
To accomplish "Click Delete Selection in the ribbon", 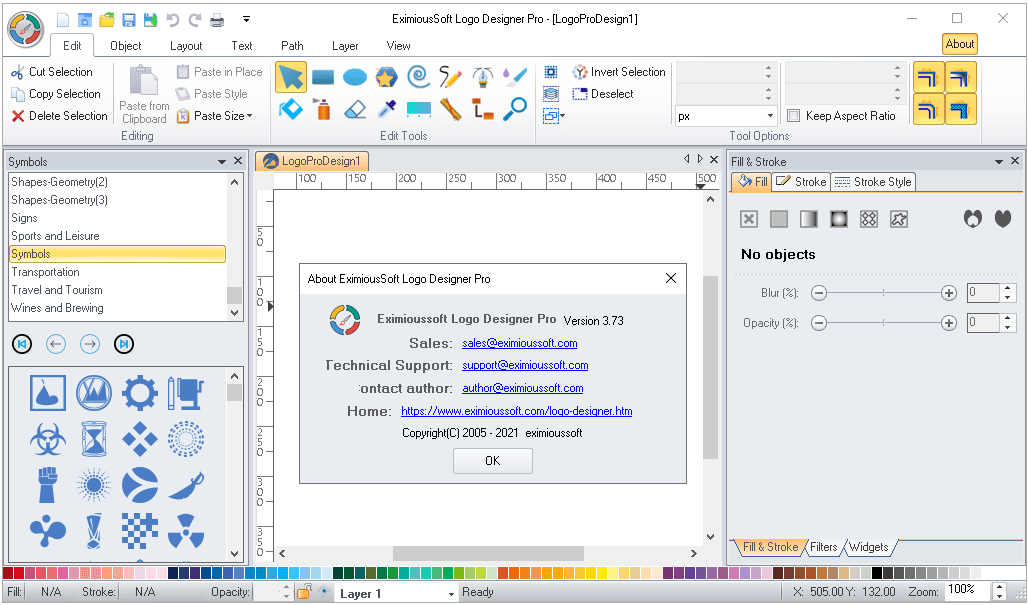I will click(x=59, y=116).
